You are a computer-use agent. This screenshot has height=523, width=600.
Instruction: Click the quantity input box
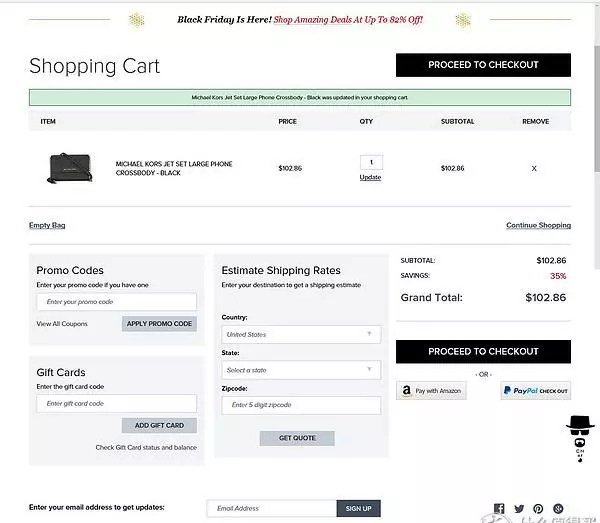pyautogui.click(x=371, y=162)
